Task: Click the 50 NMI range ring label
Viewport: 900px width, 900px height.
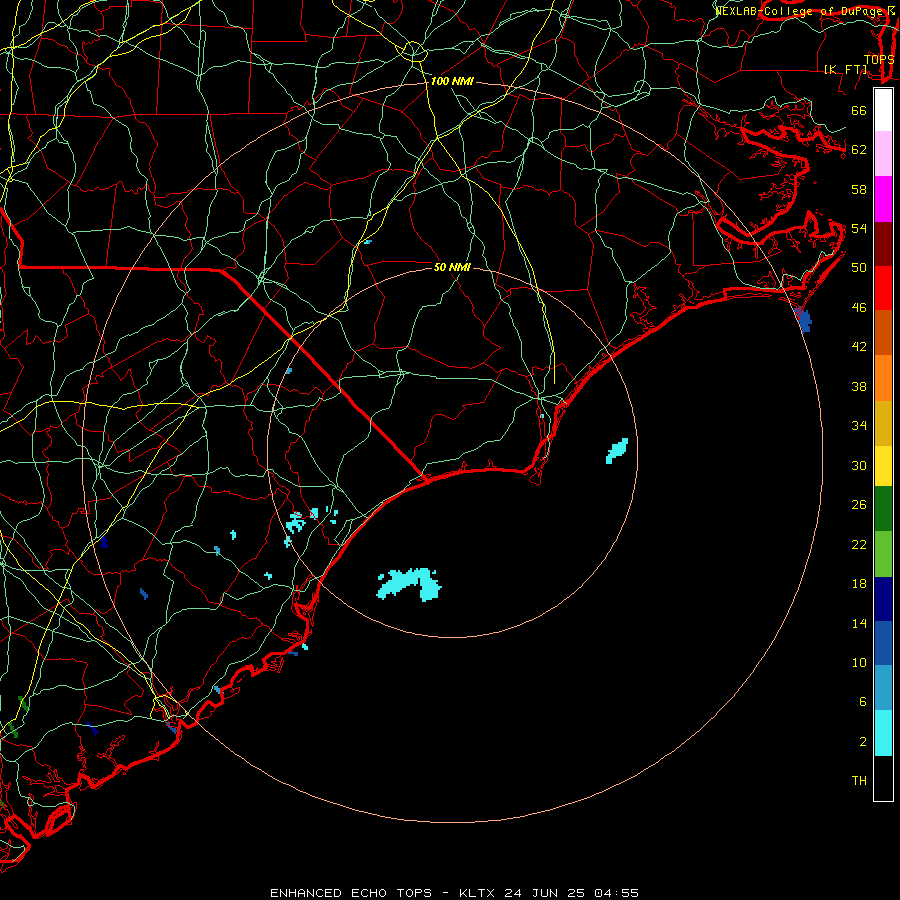Action: coord(452,267)
